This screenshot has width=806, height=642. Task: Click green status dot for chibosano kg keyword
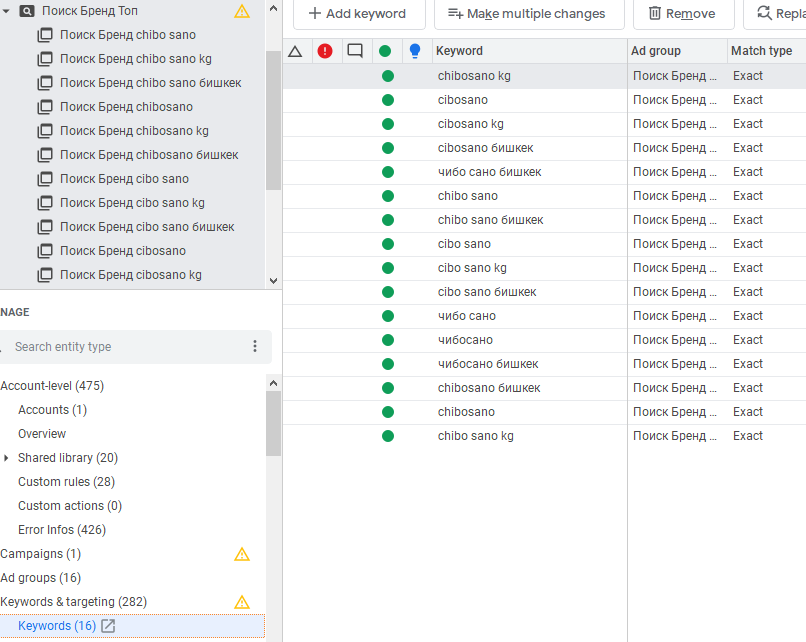(388, 76)
